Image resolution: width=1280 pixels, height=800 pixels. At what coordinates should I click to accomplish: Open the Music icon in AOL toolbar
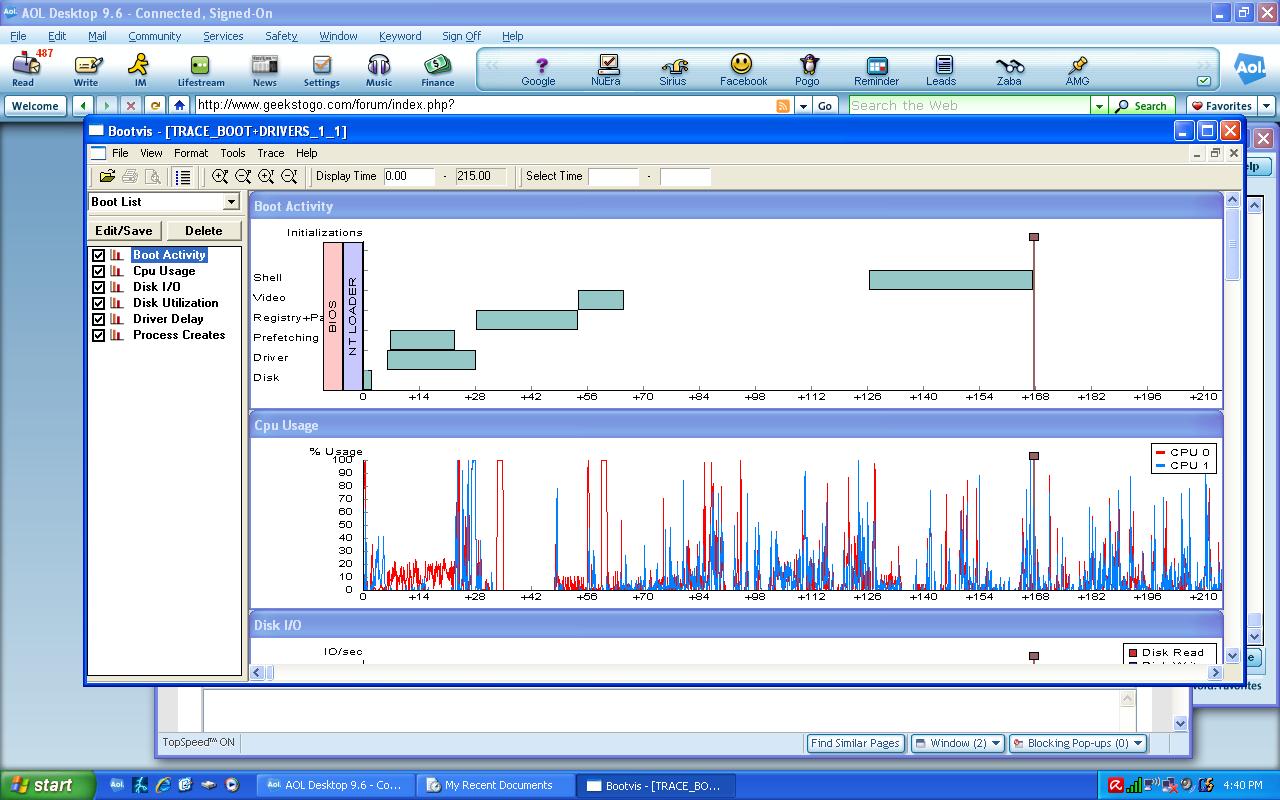(x=379, y=69)
